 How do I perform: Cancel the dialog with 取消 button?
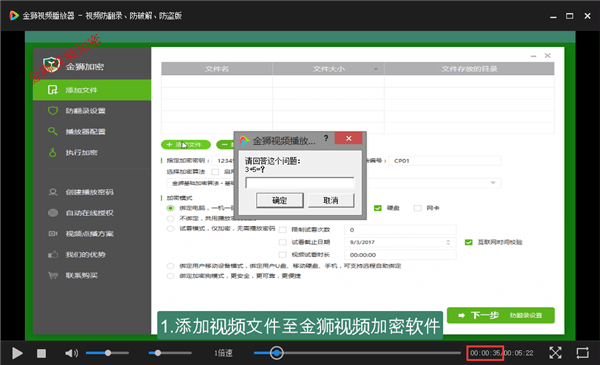(331, 200)
